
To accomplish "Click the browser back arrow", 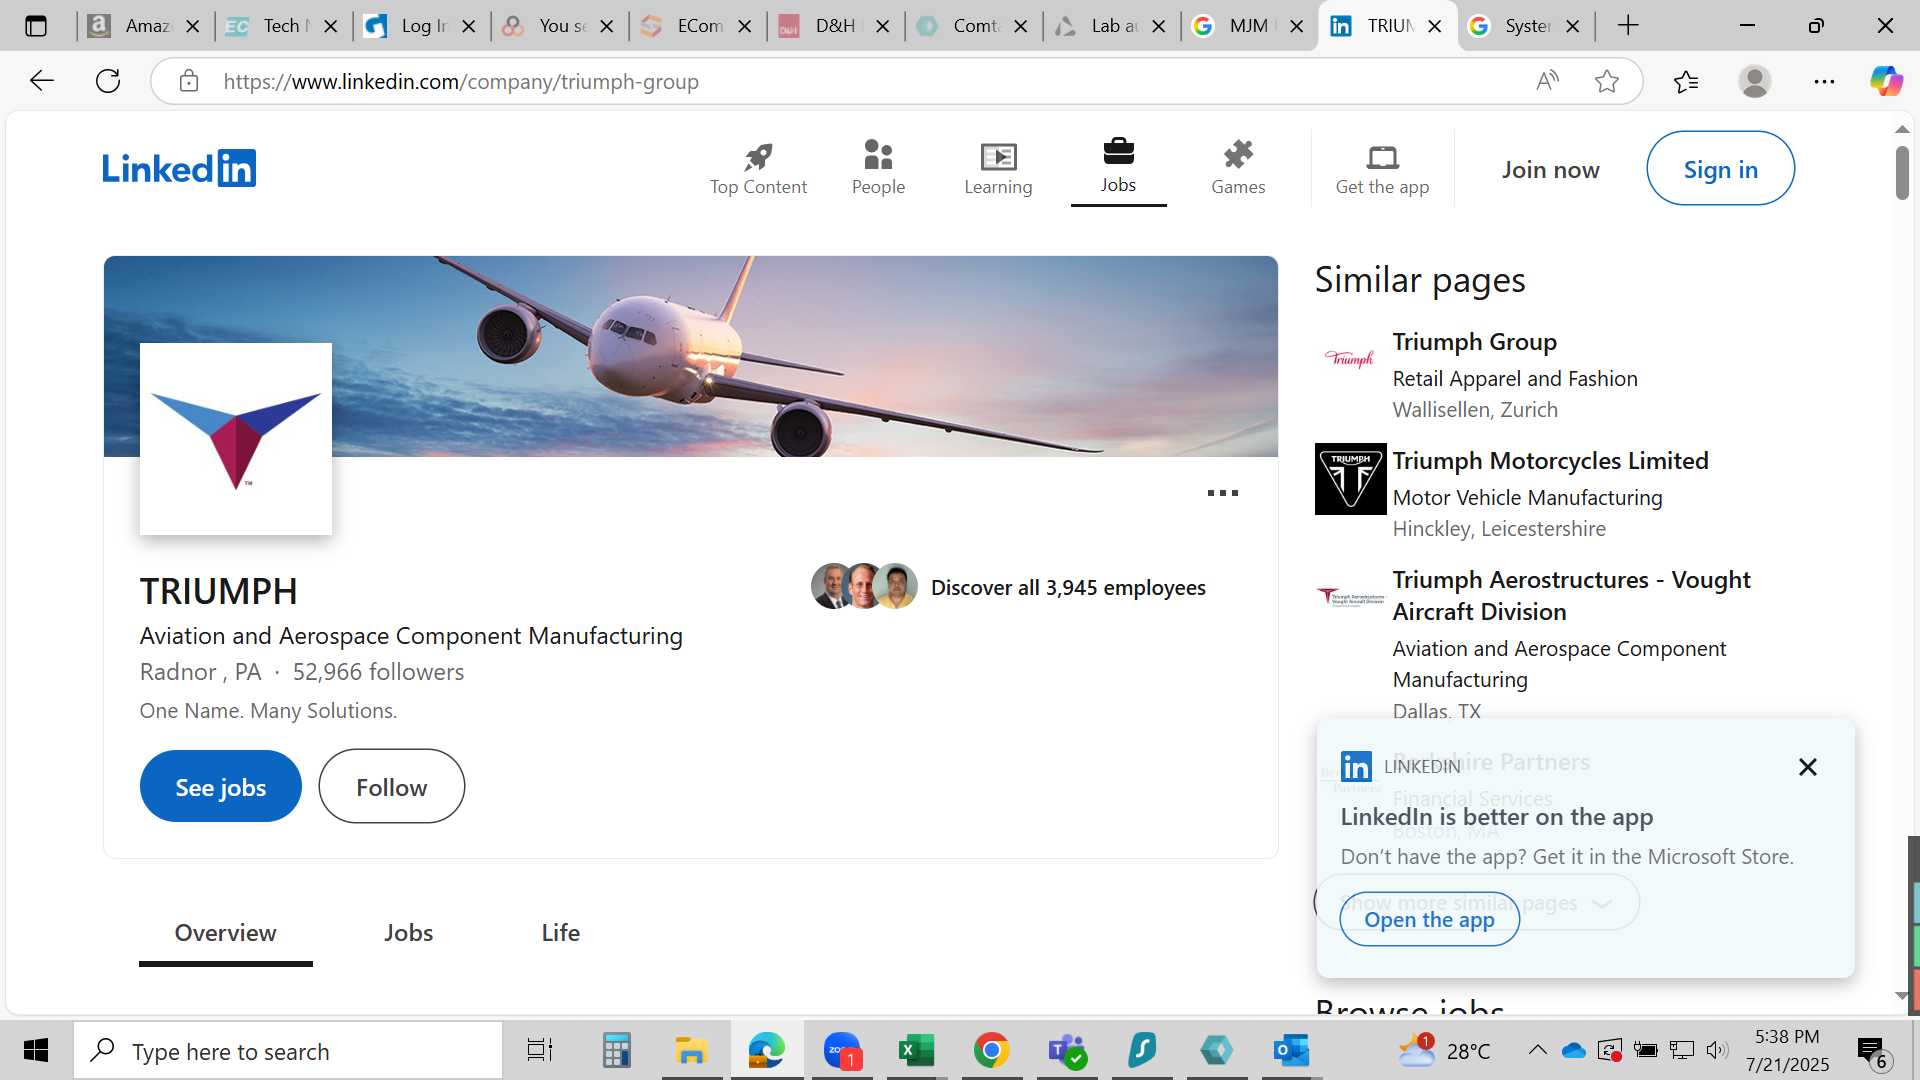I will click(x=42, y=81).
